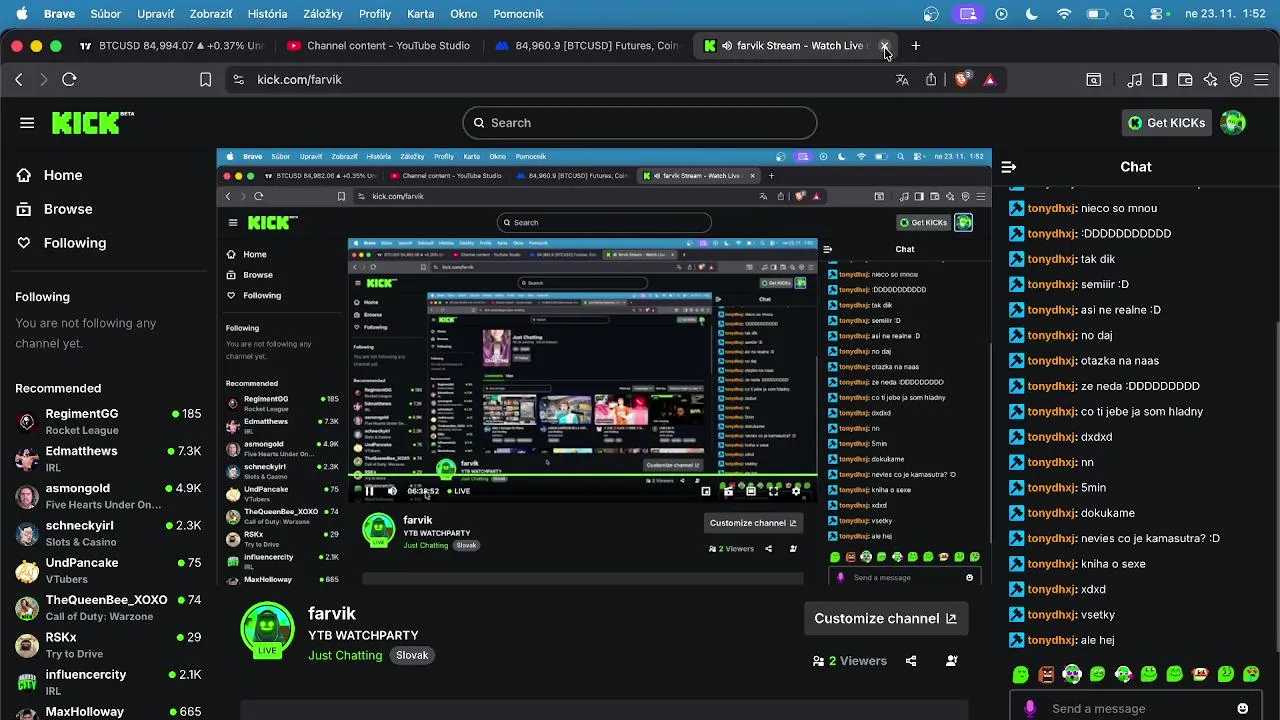Open the Apple menu
This screenshot has width=1280, height=720.
21,14
